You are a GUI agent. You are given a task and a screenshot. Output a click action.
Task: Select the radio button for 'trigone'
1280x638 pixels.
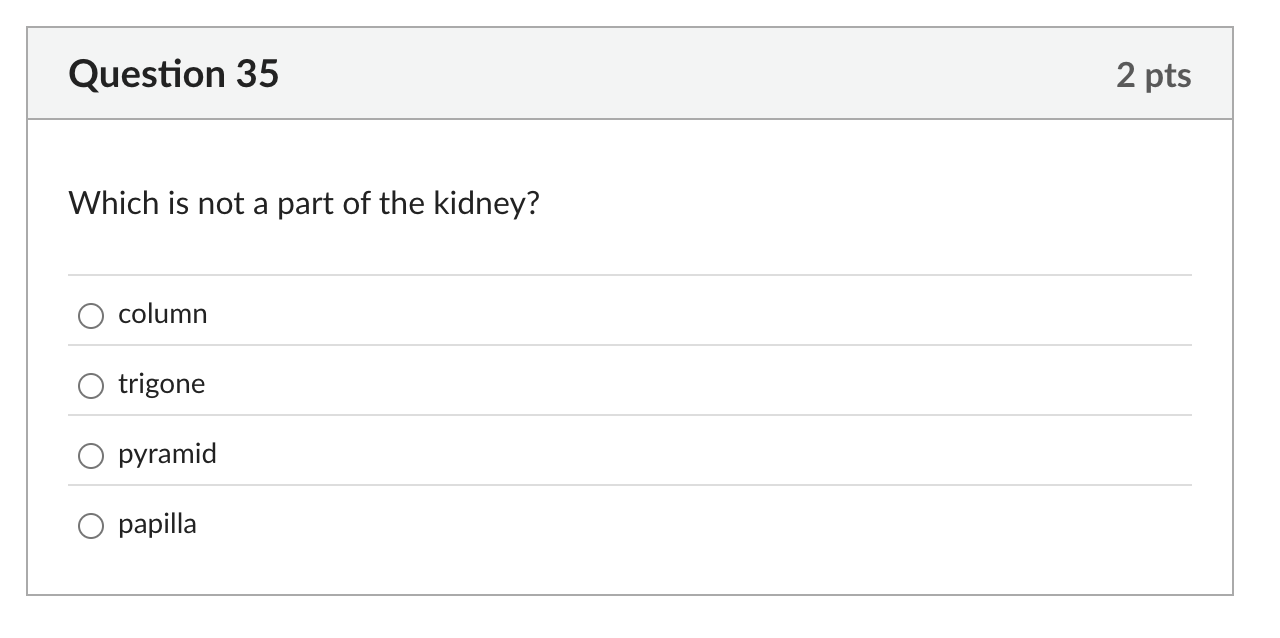[x=91, y=384]
